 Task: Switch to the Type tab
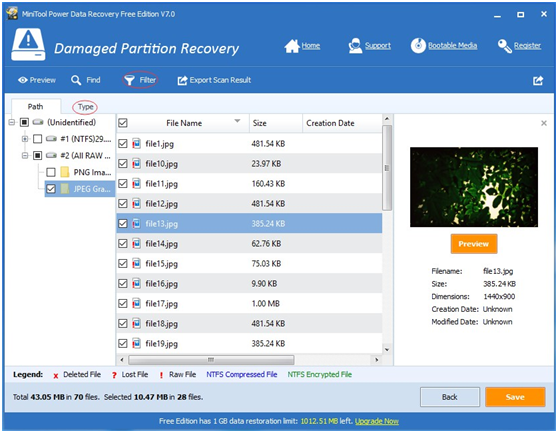[85, 107]
